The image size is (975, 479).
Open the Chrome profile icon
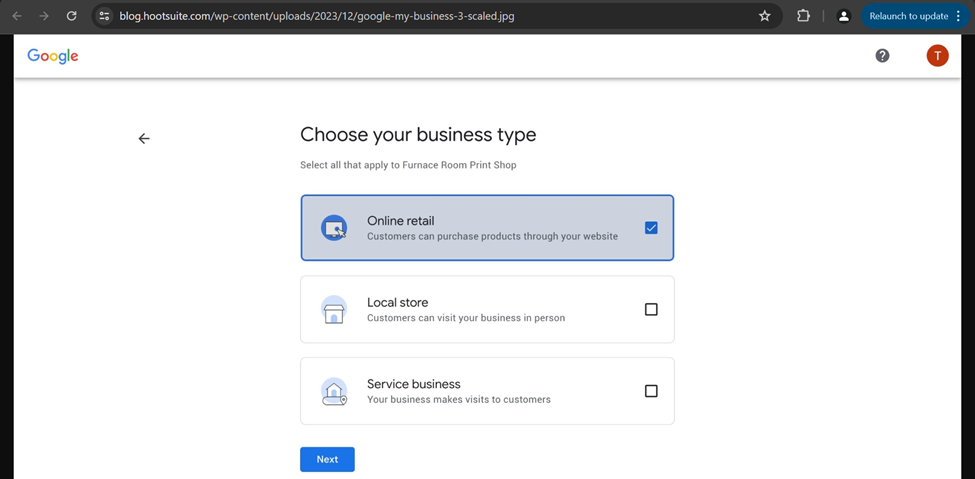844,16
